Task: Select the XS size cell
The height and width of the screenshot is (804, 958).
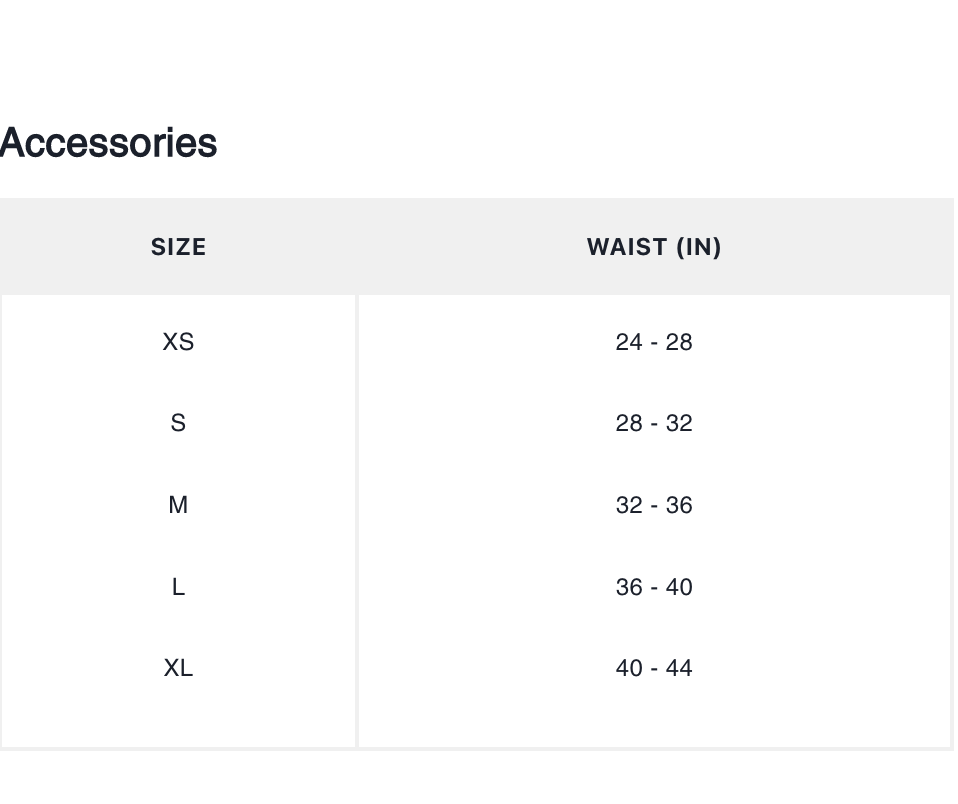Action: click(178, 342)
